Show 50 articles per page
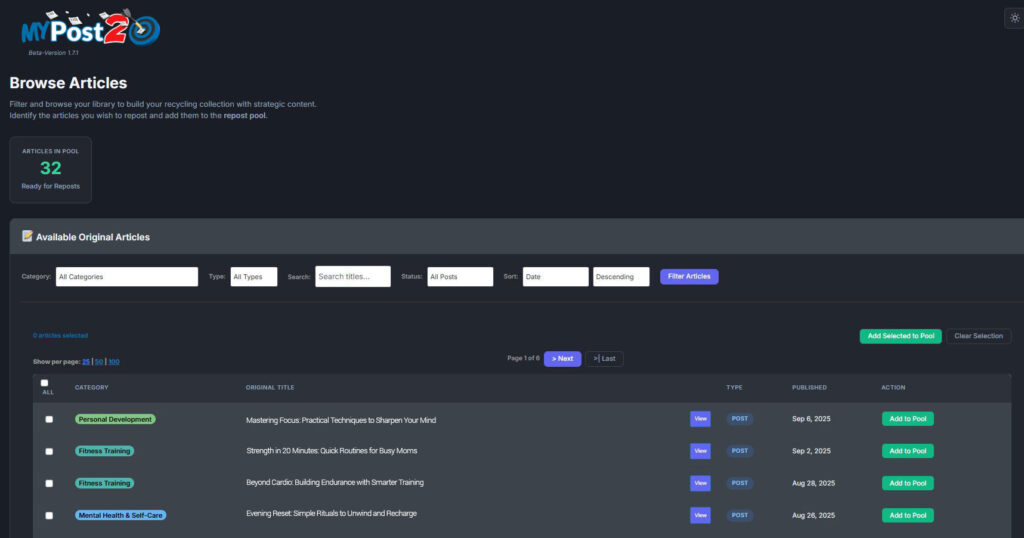This screenshot has width=1024, height=538. click(98, 362)
